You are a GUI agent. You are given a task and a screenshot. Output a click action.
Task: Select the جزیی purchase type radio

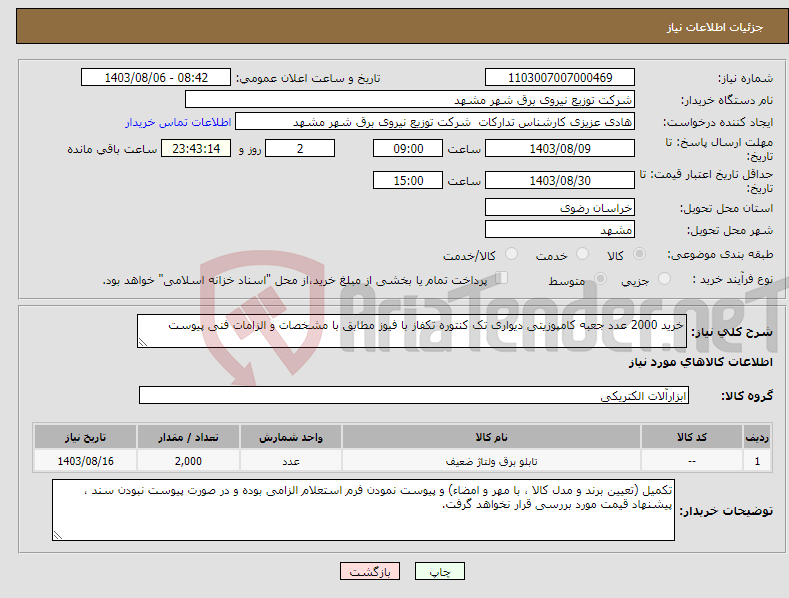pos(664,278)
